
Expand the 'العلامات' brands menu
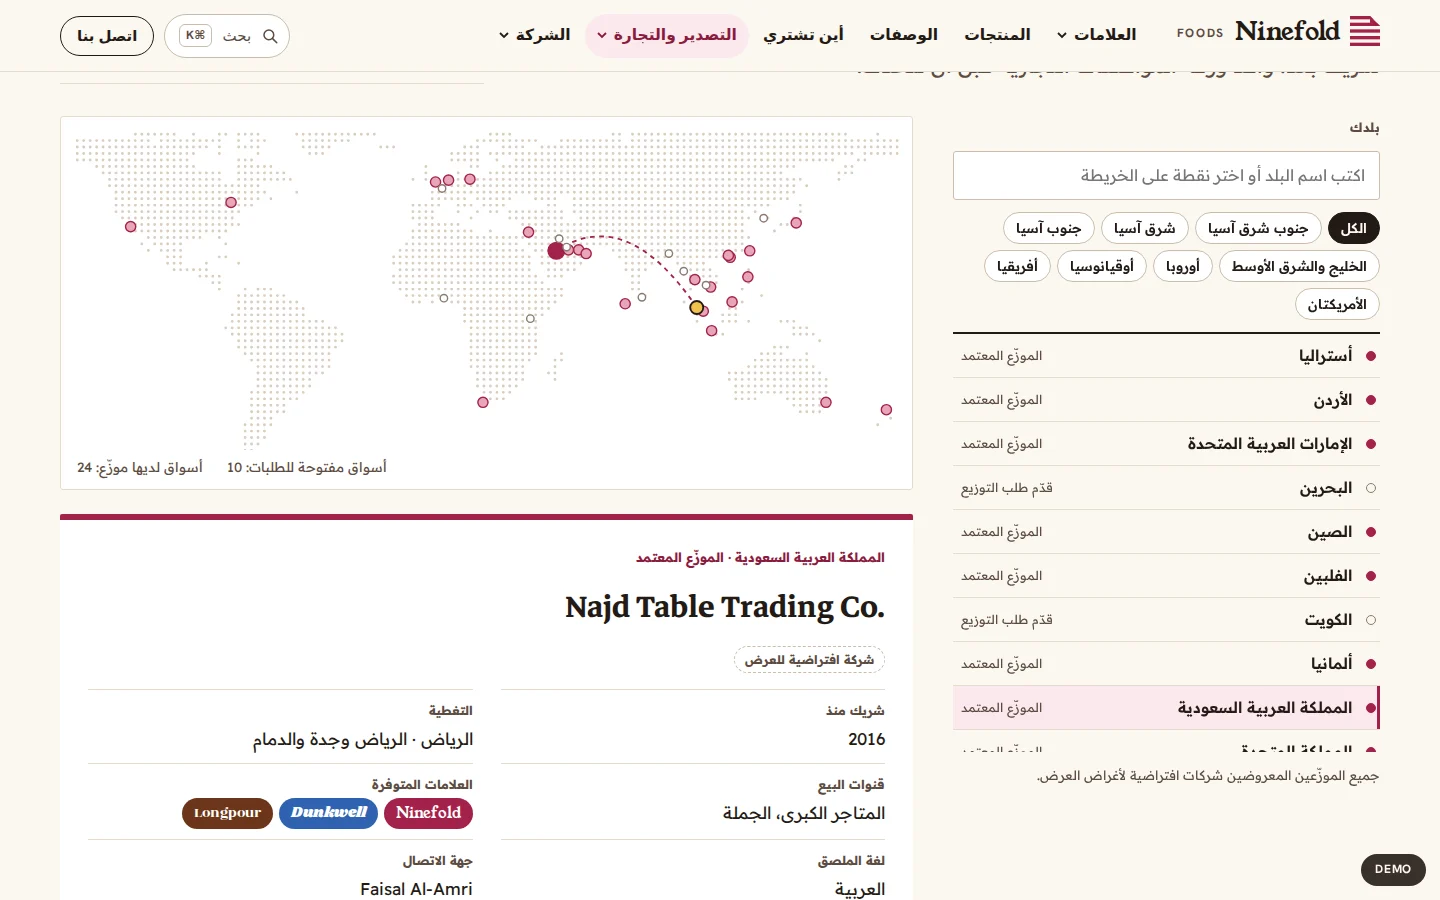pos(1097,35)
